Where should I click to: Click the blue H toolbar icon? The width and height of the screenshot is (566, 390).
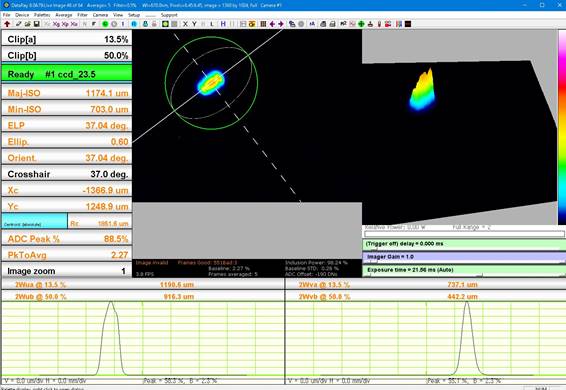point(223,24)
